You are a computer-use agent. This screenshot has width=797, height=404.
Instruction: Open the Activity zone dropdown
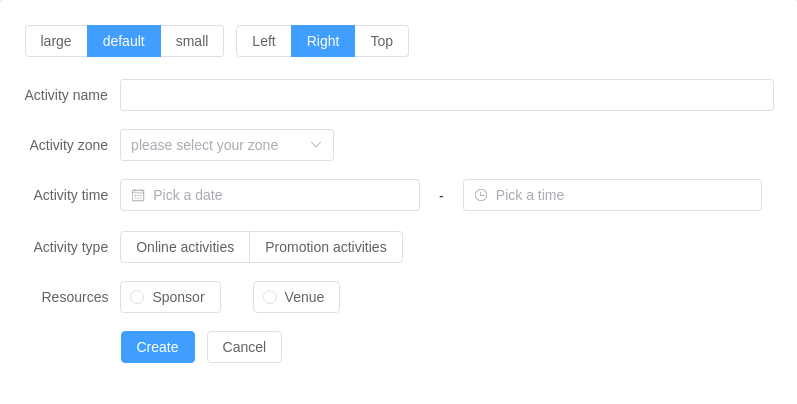click(227, 145)
